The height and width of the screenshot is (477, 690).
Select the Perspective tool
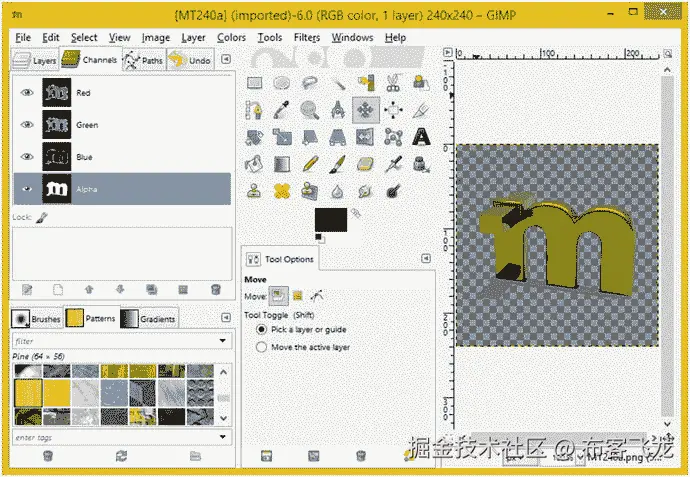[338, 137]
